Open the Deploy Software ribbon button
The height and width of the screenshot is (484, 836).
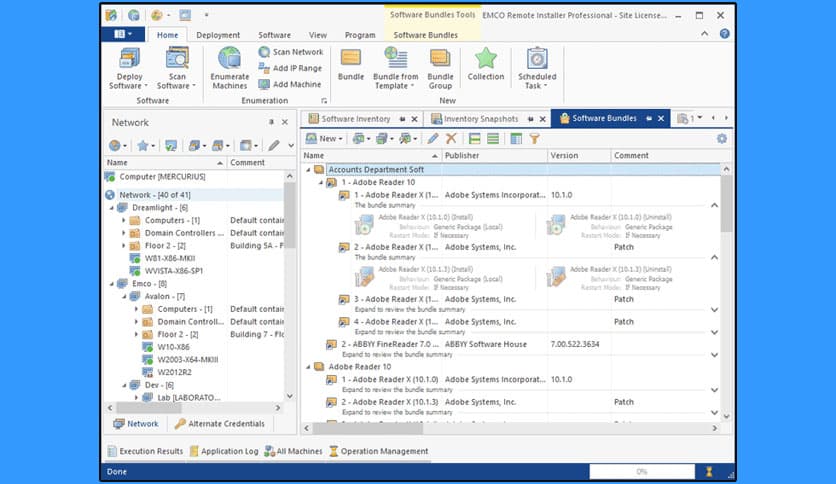coord(129,68)
